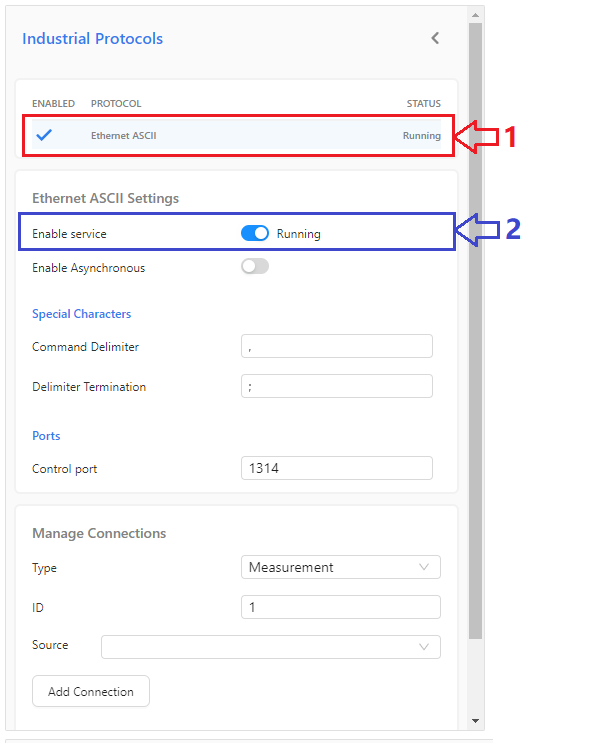Click the Ports section heading

46,435
